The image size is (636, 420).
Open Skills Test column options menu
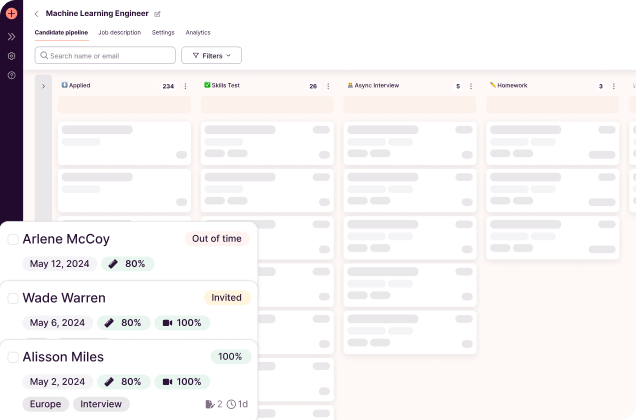click(x=328, y=86)
